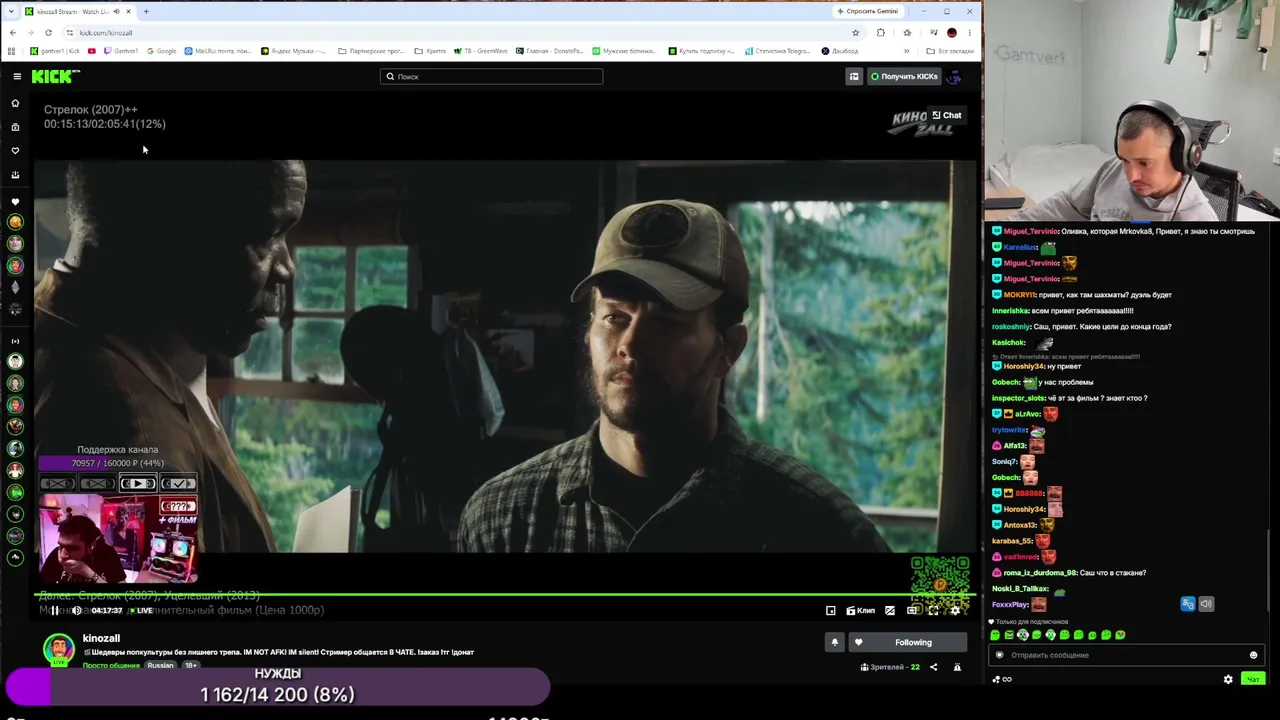Mute the stream volume icon

tap(76, 610)
